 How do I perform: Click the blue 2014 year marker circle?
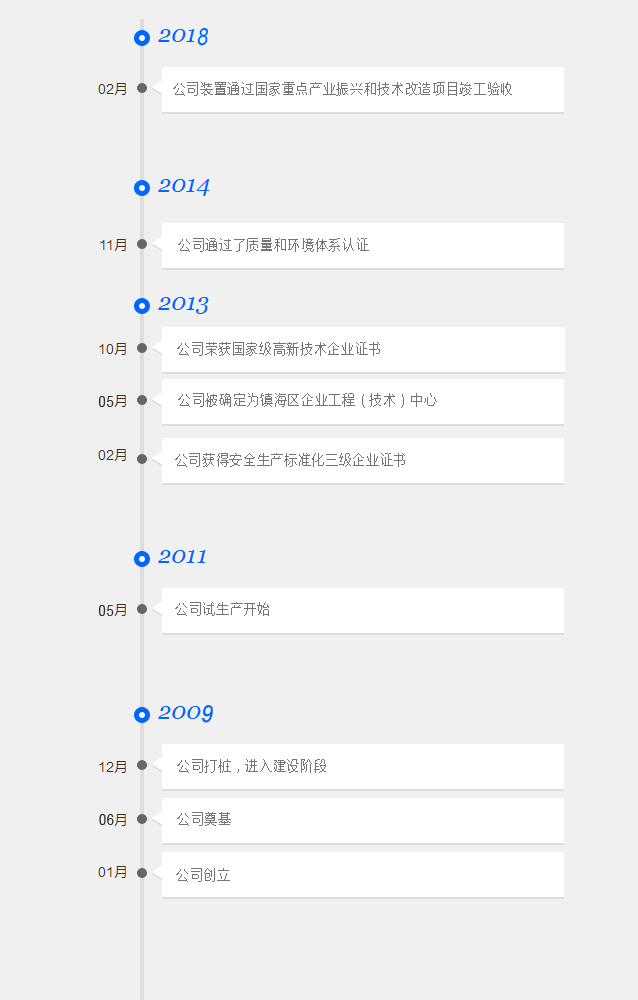coord(142,188)
